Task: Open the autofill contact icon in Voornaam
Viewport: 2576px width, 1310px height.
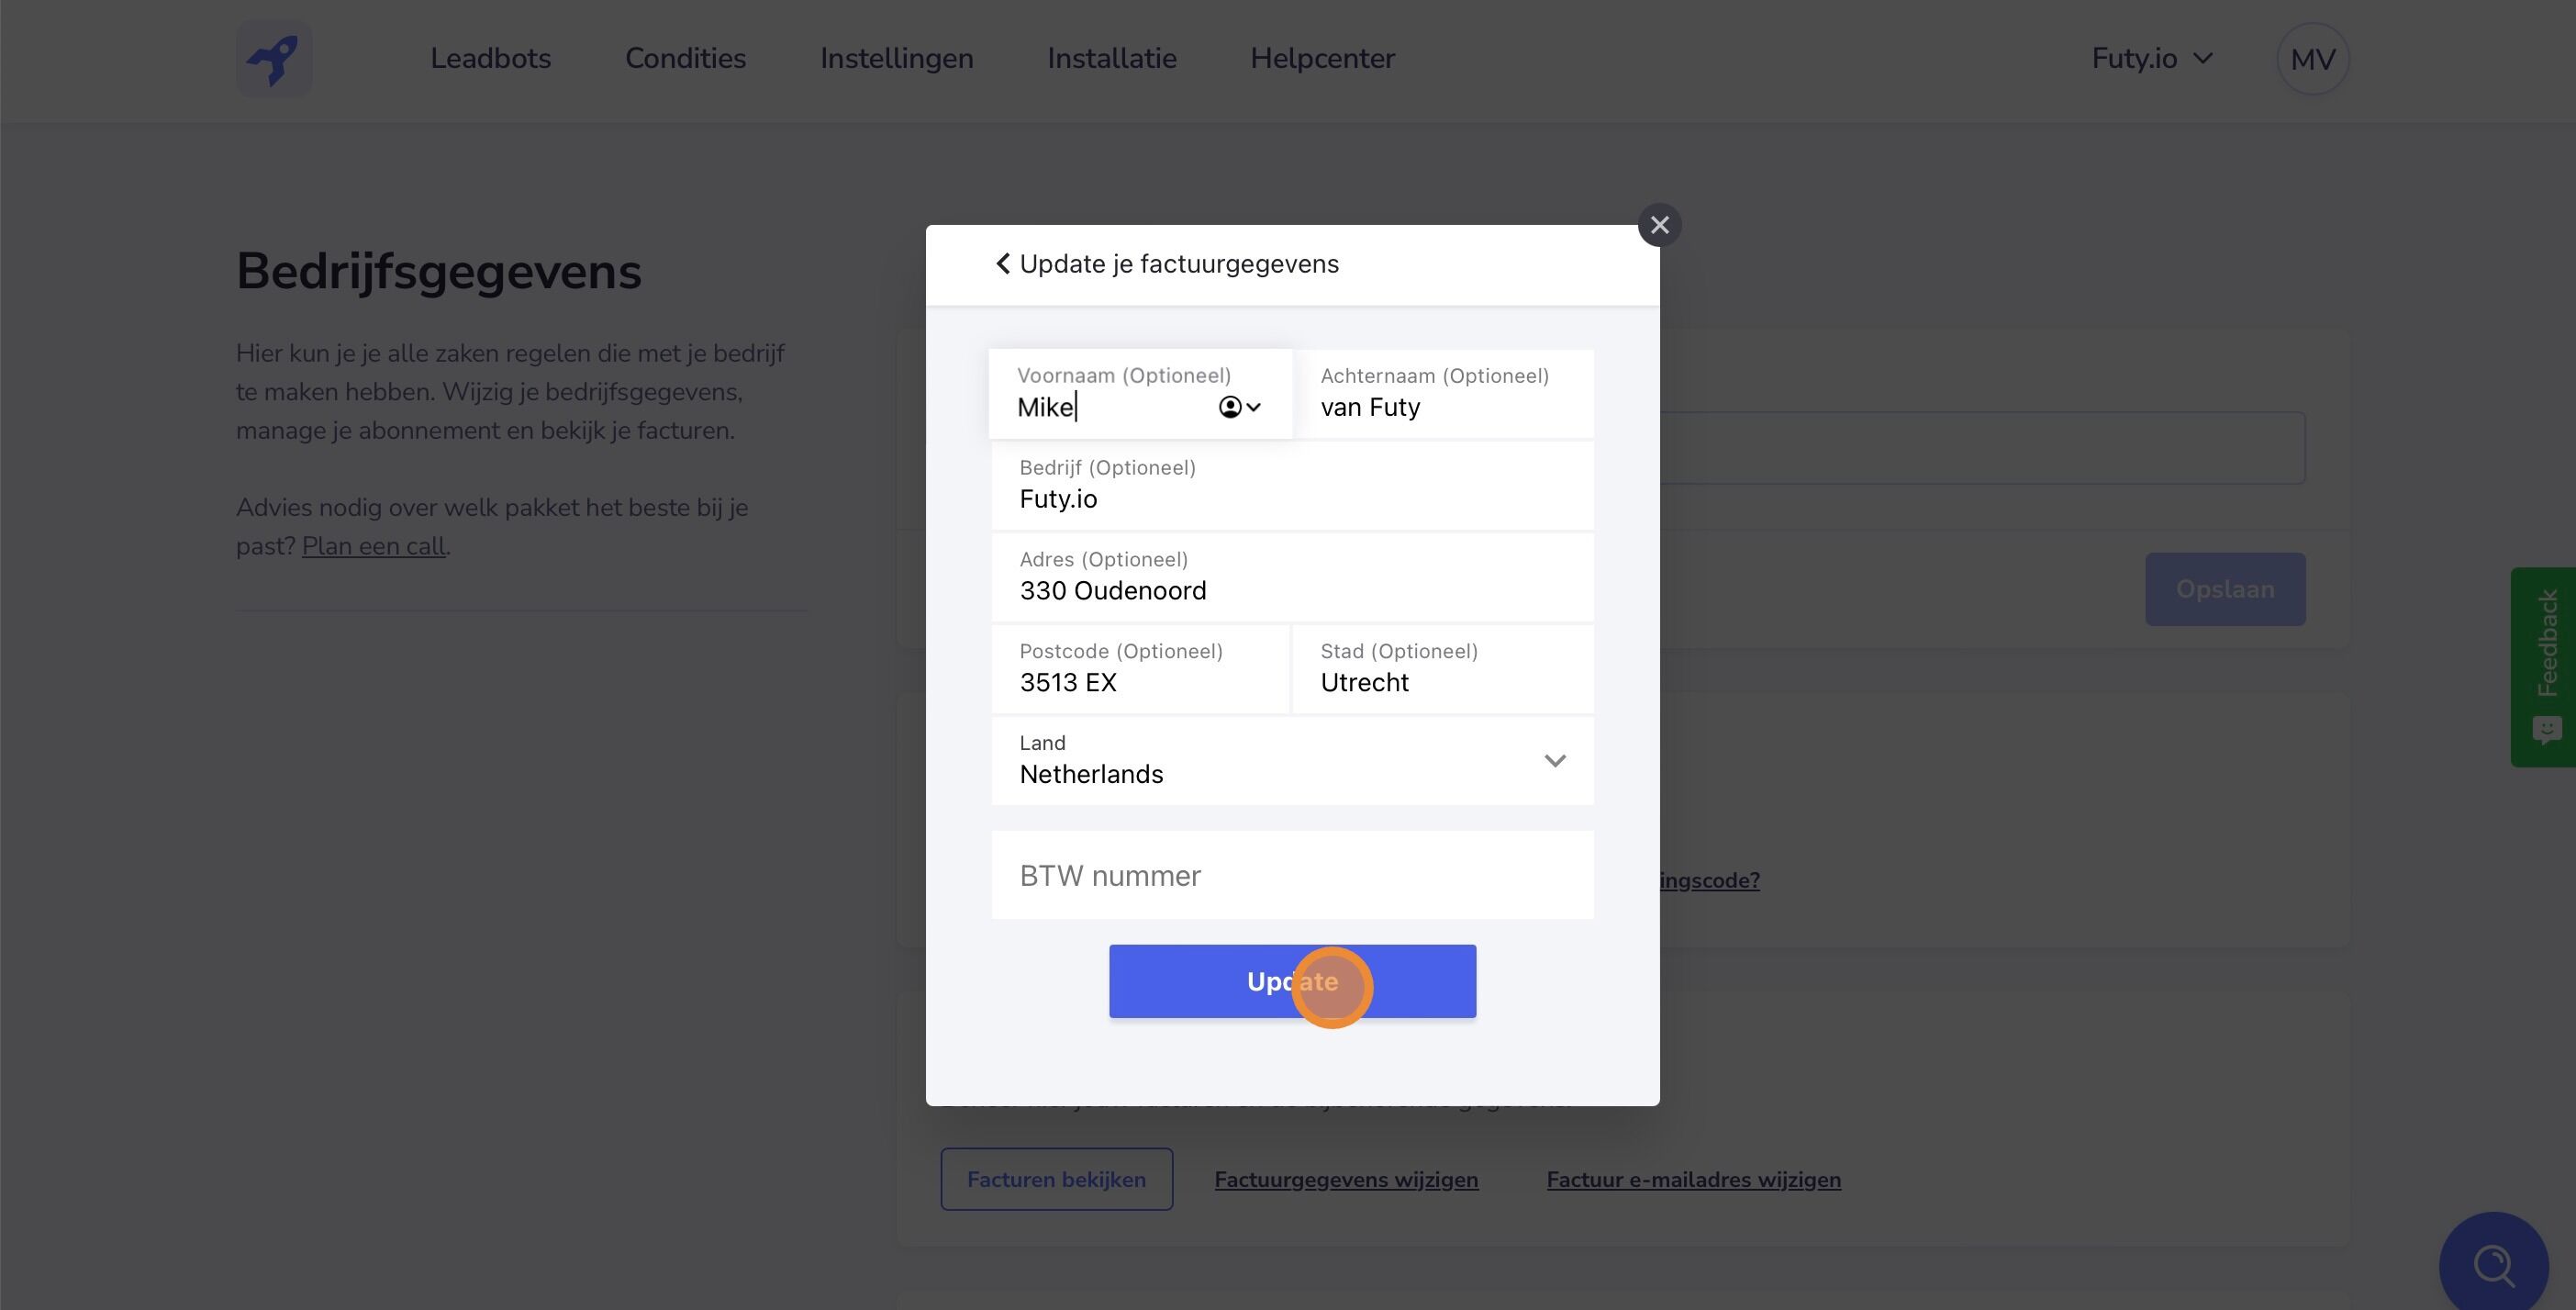Action: [x=1238, y=407]
